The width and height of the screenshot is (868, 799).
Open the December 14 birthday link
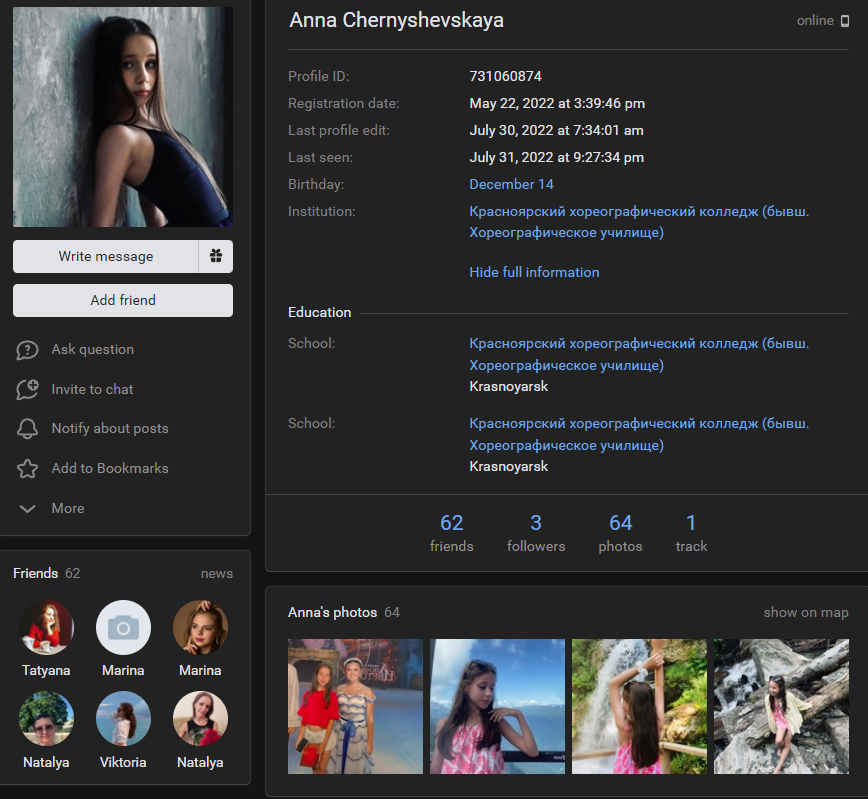coord(511,184)
